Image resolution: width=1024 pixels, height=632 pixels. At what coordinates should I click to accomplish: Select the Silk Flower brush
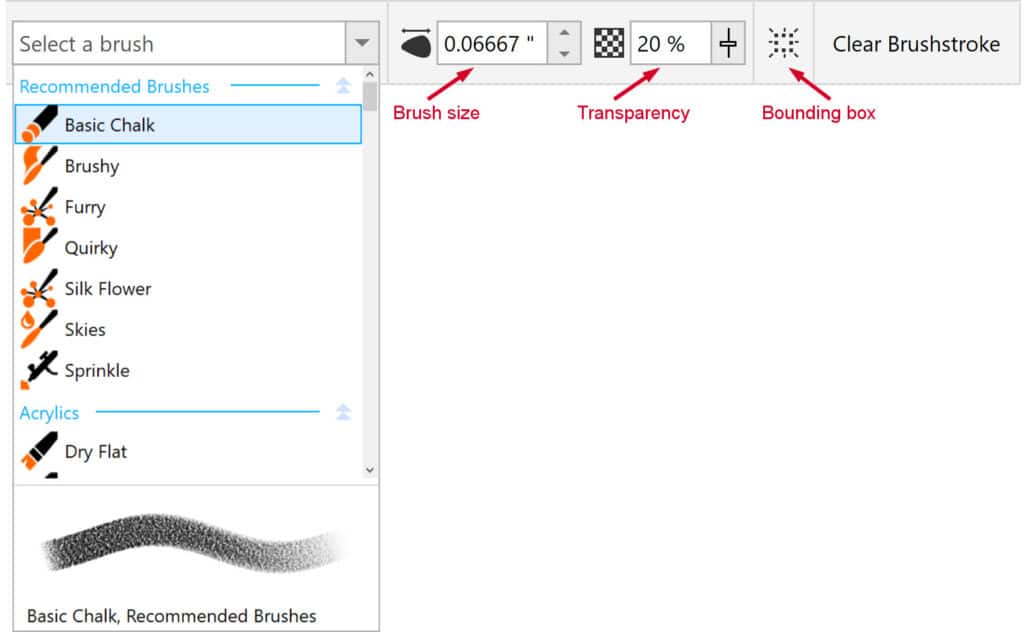106,289
